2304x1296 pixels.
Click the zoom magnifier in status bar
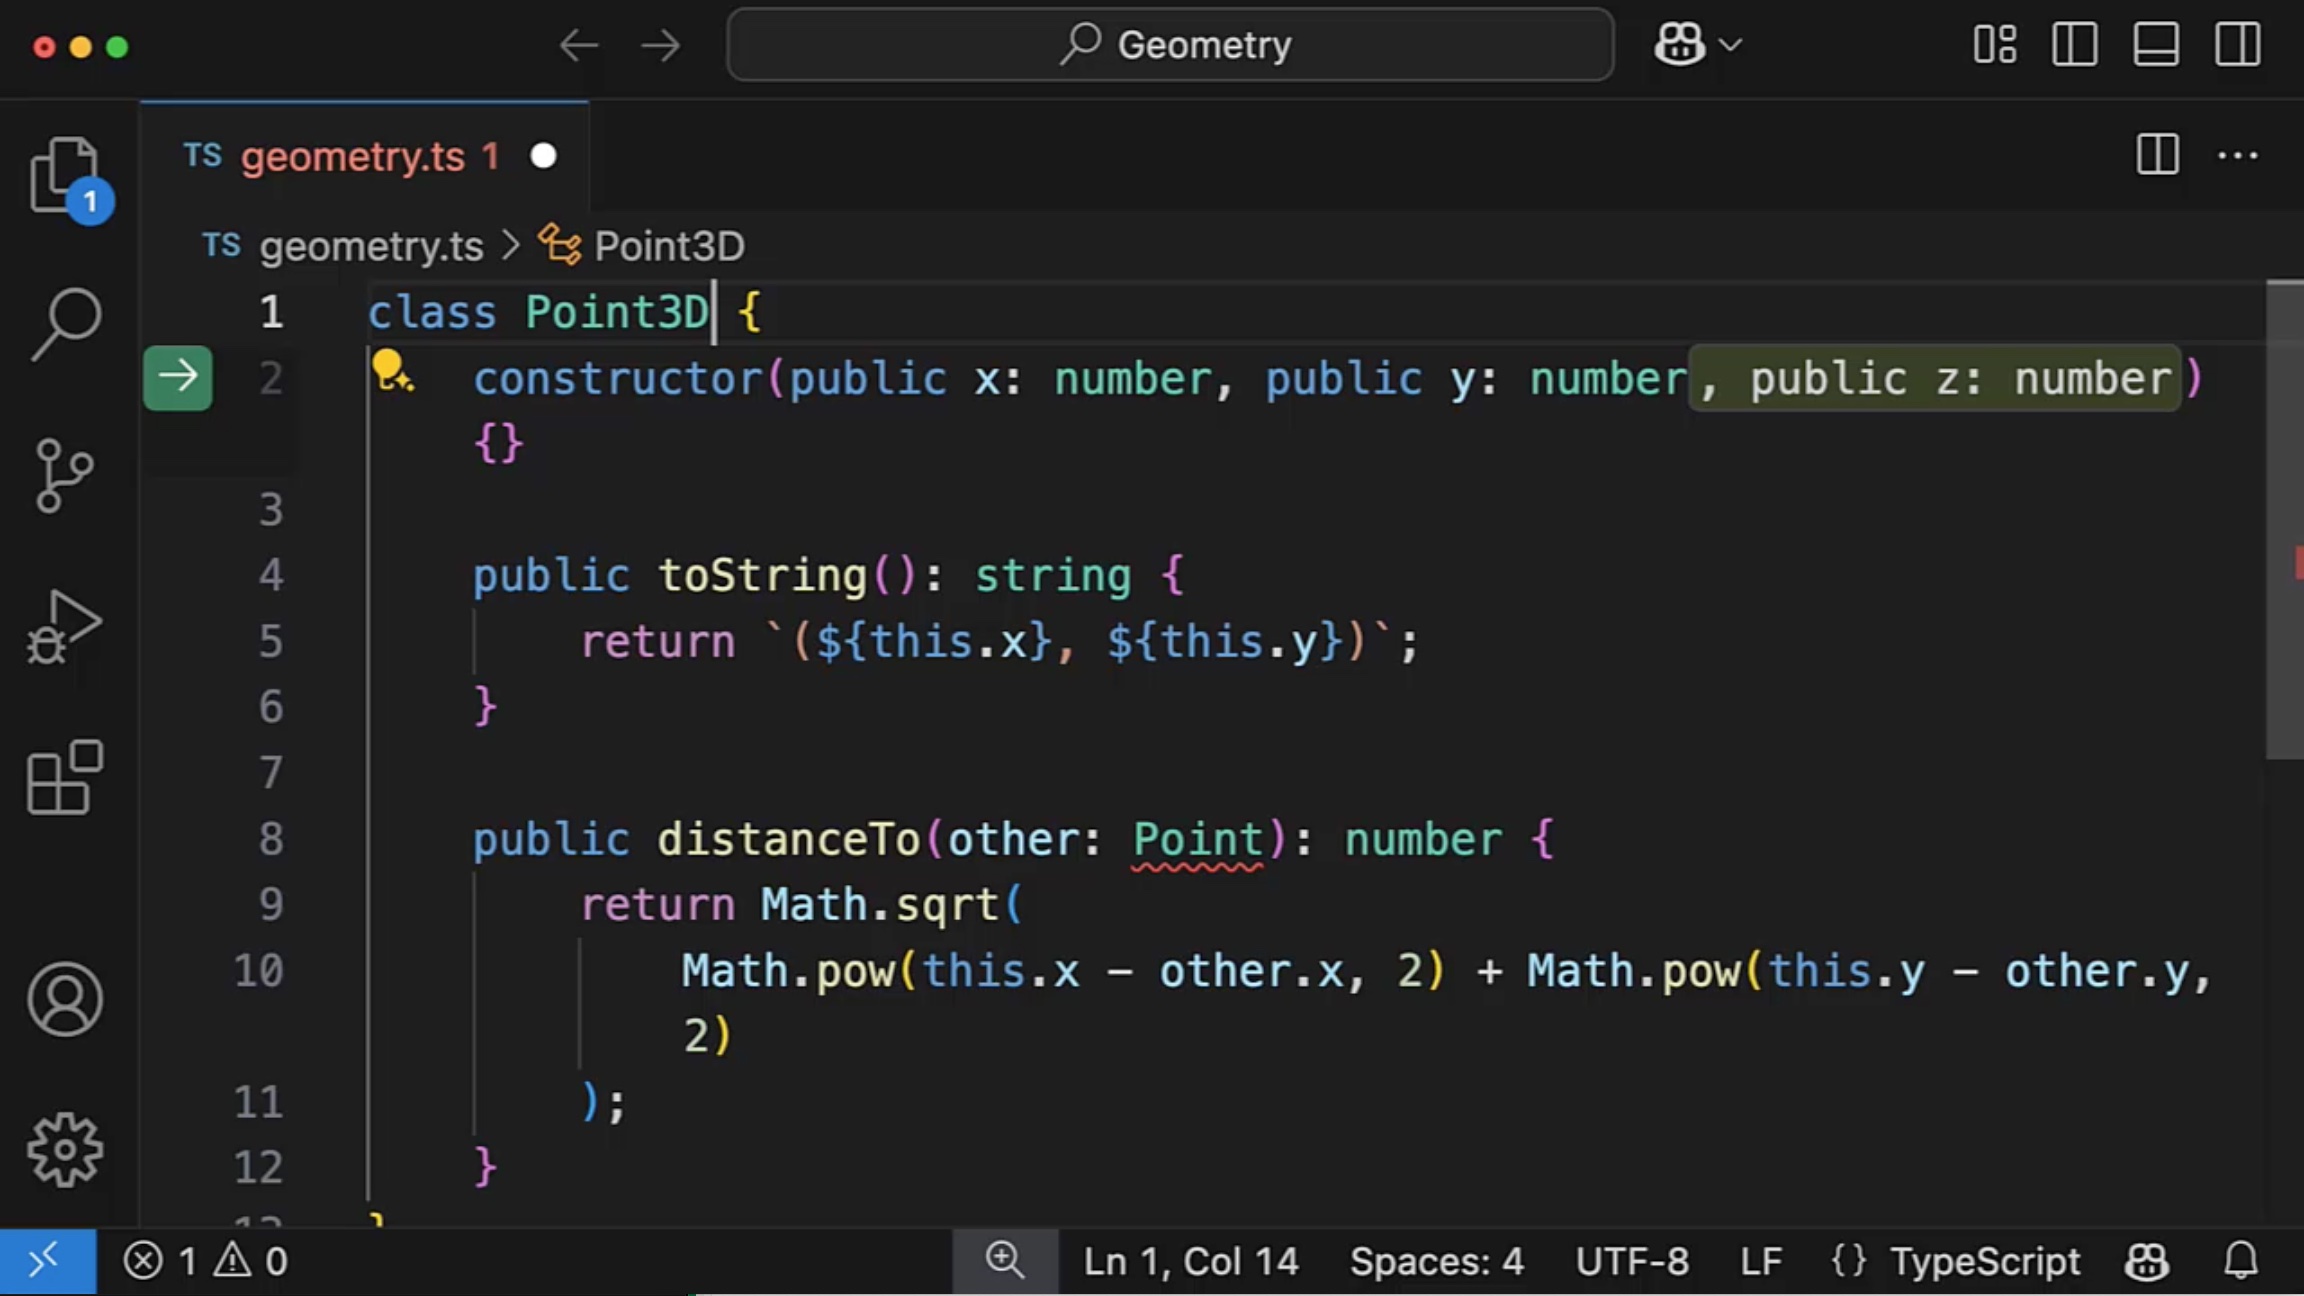(1005, 1260)
